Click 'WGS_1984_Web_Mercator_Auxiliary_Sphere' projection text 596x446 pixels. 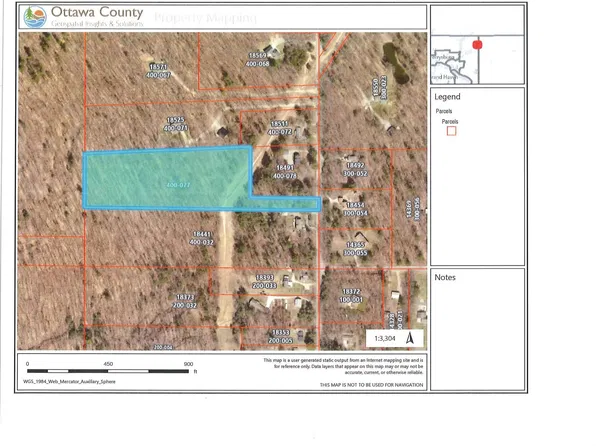point(69,381)
